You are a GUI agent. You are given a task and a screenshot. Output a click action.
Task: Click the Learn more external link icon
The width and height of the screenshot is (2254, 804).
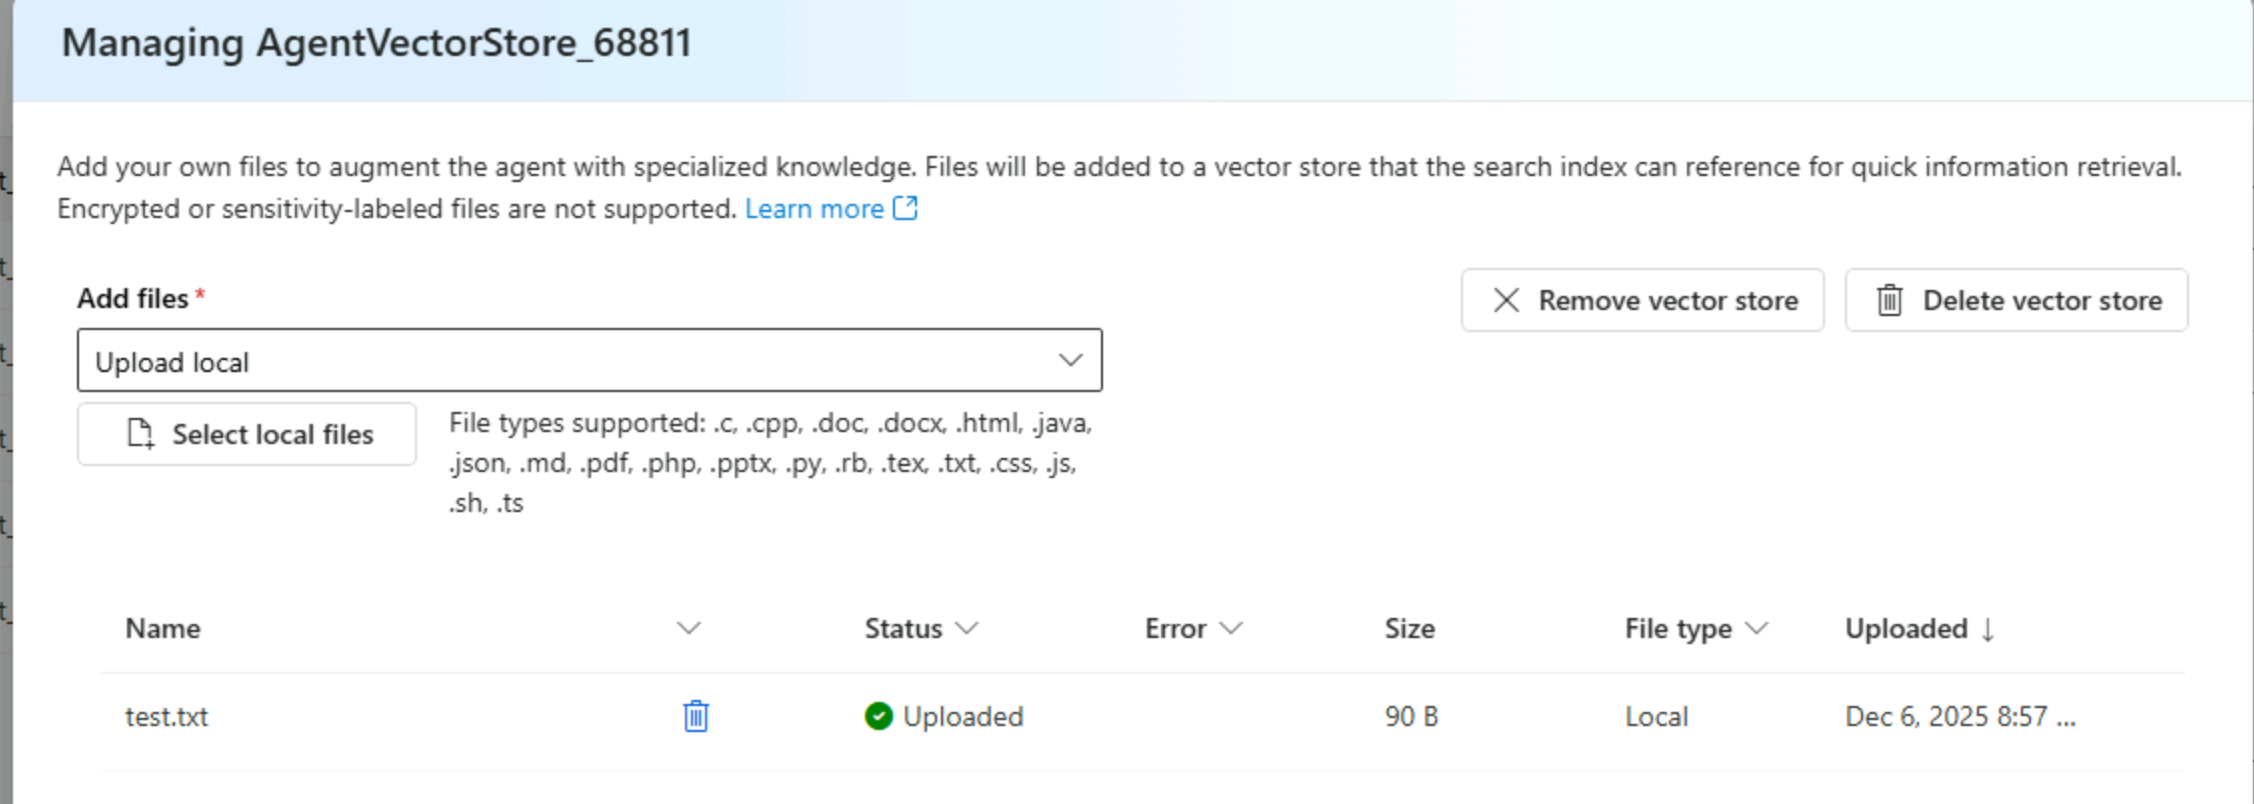[905, 208]
